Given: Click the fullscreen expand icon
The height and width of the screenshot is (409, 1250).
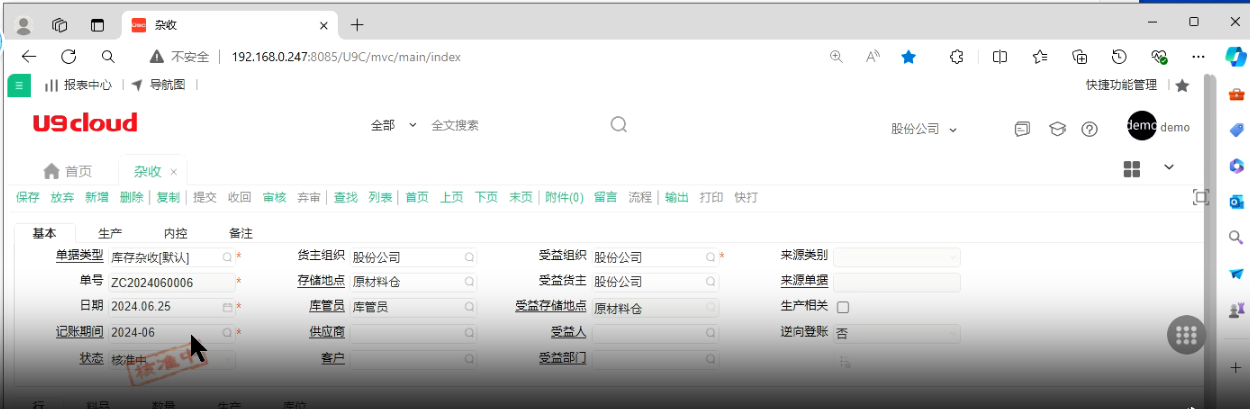Looking at the screenshot, I should pos(1201,198).
